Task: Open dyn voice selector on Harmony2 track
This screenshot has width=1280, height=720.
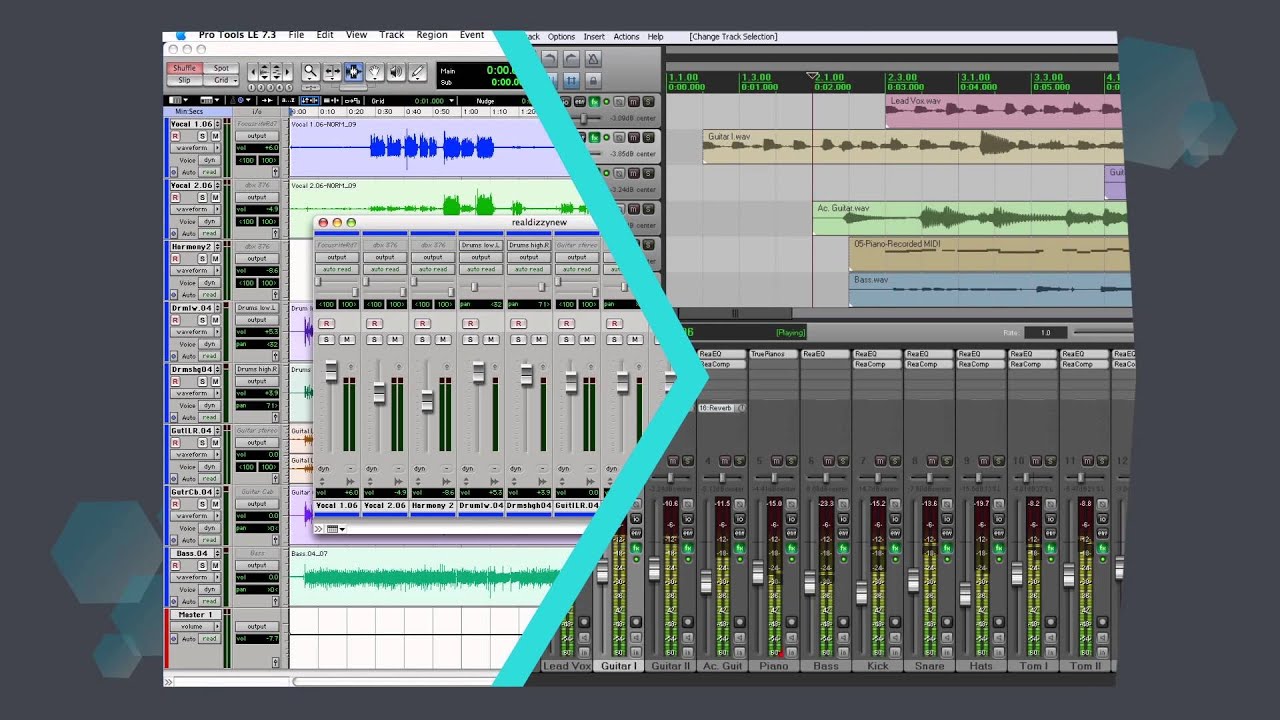Action: 209,282
